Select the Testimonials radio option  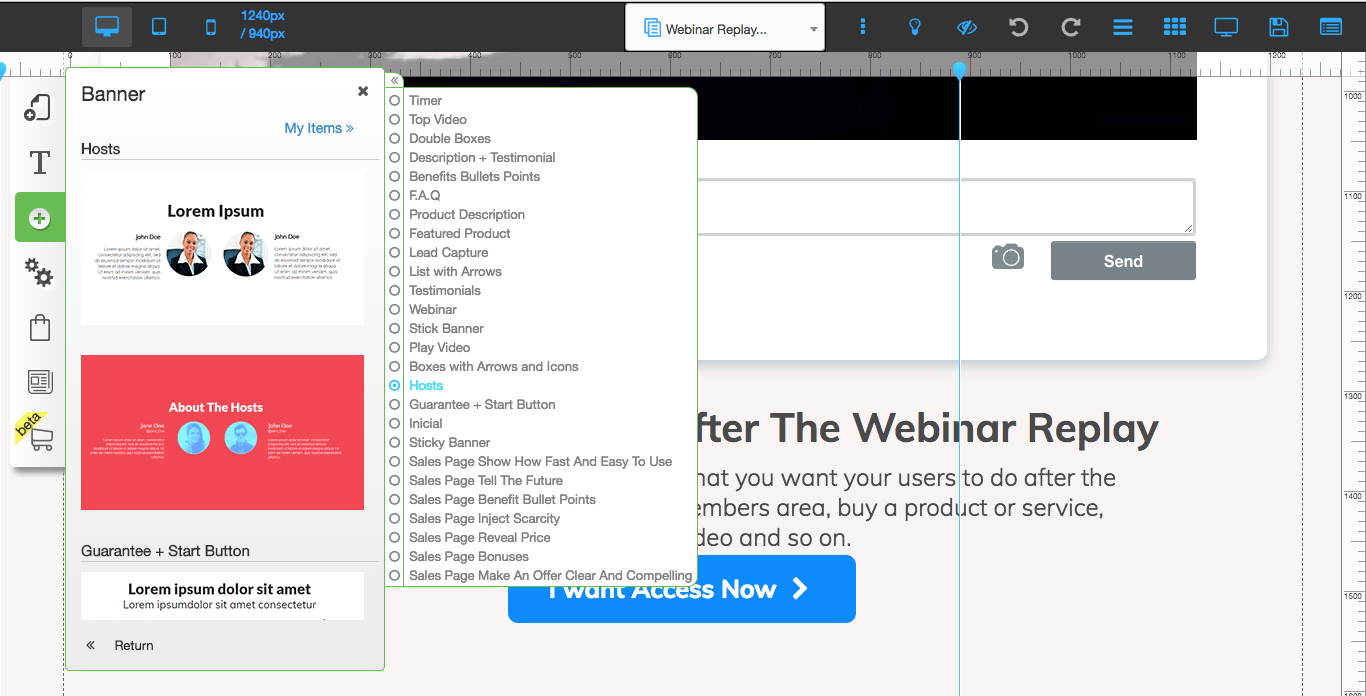pyautogui.click(x=395, y=290)
